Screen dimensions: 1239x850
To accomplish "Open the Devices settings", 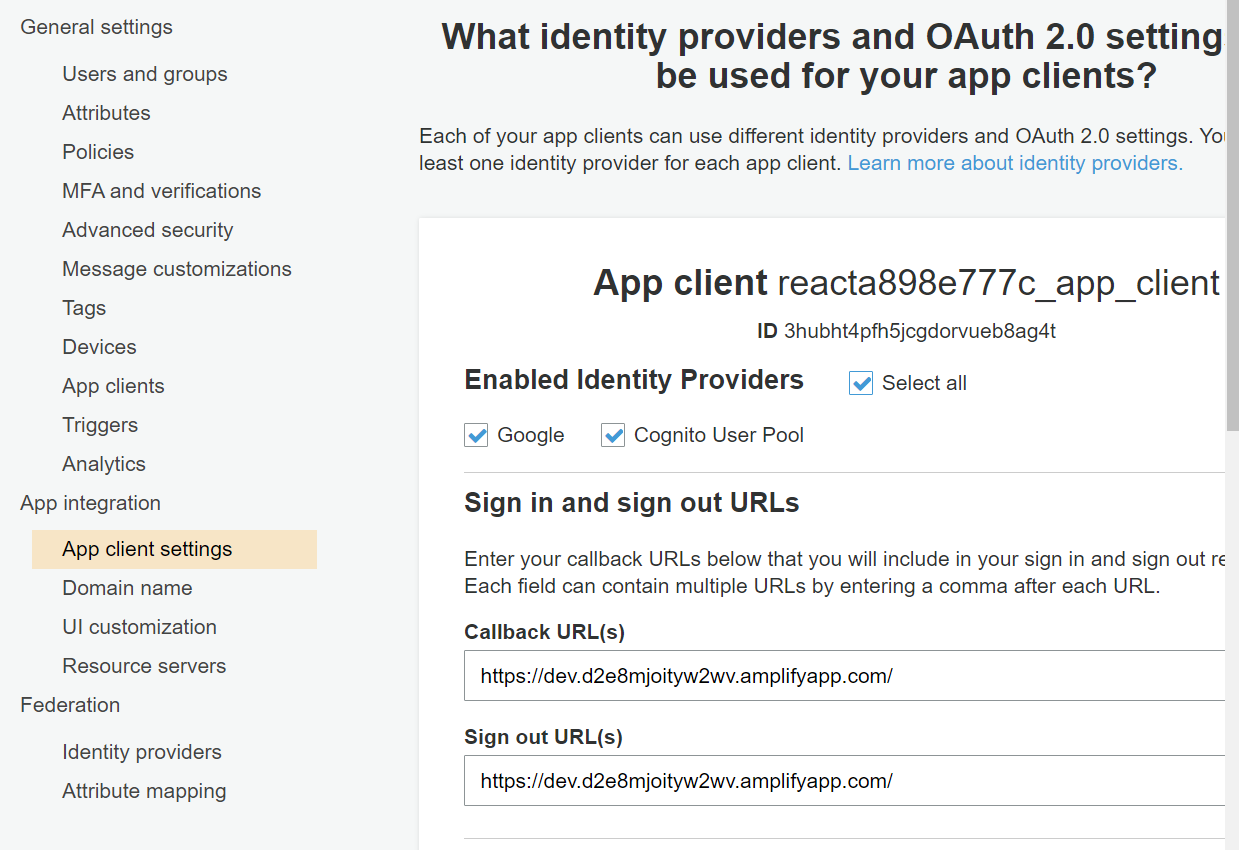I will 99,347.
